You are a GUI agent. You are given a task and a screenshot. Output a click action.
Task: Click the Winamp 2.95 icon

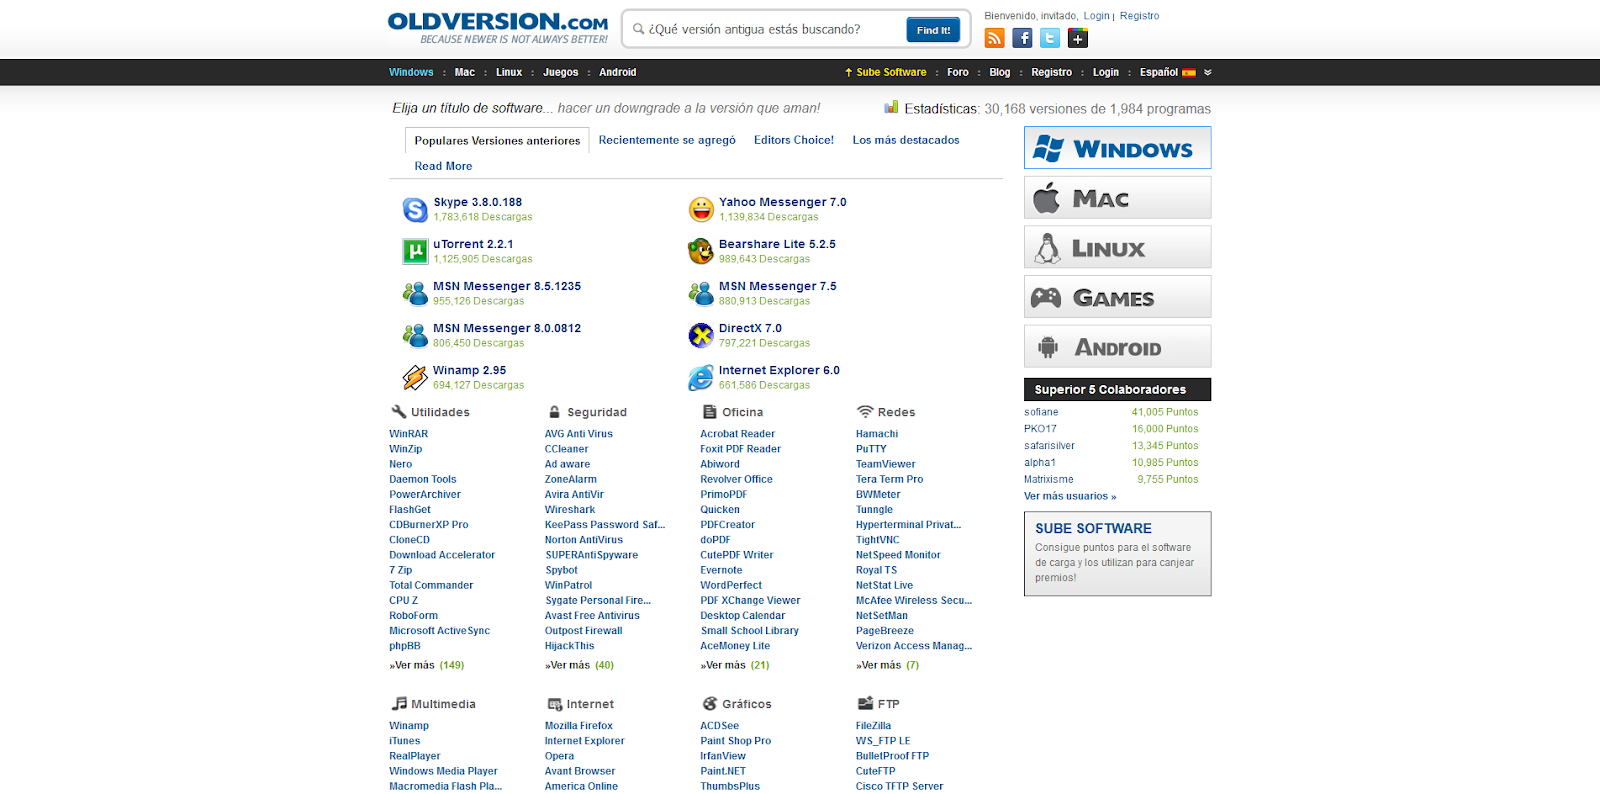pos(415,377)
